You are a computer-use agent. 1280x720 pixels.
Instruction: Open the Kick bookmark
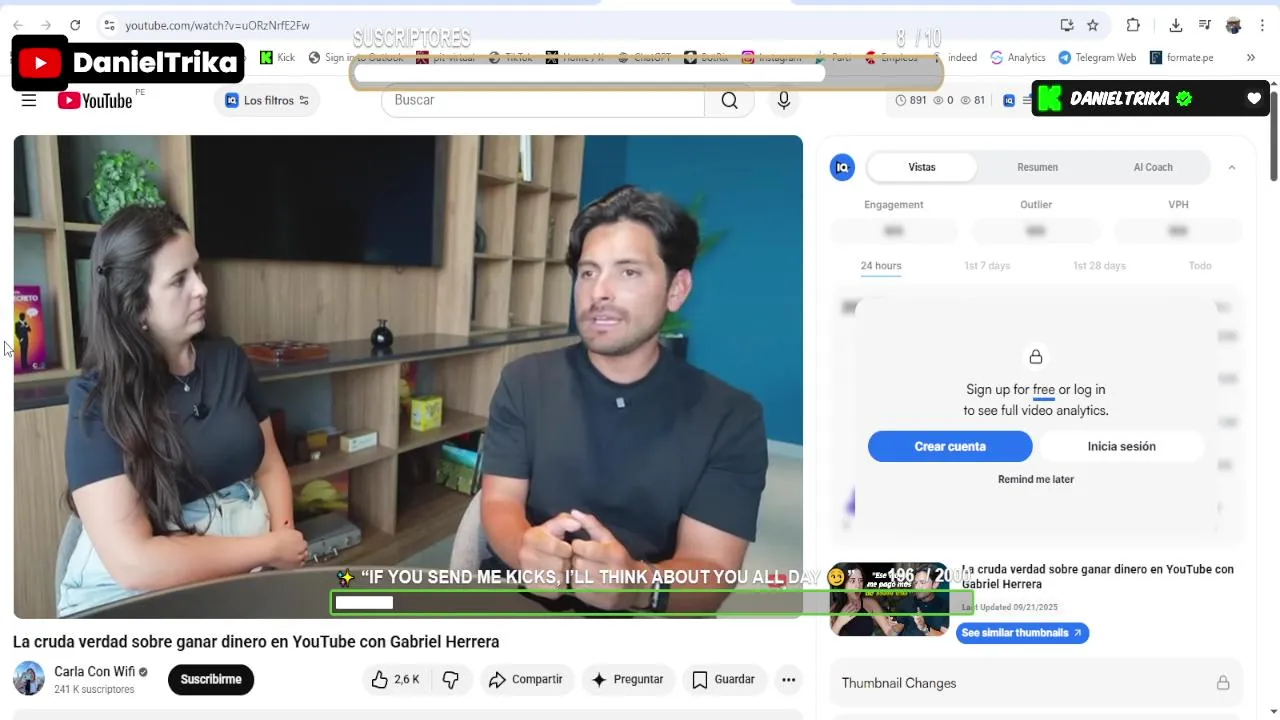click(x=277, y=57)
